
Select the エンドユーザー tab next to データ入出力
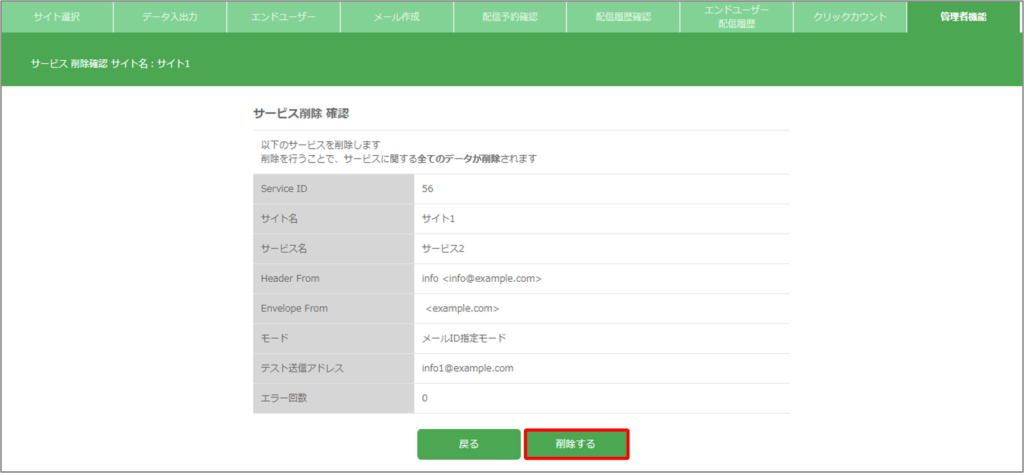pyautogui.click(x=283, y=17)
